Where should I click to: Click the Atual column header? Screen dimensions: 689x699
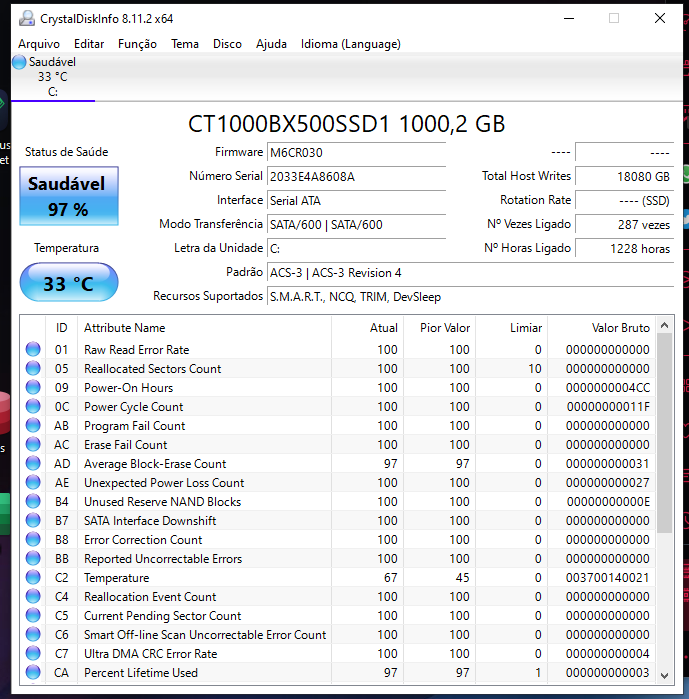pos(368,328)
